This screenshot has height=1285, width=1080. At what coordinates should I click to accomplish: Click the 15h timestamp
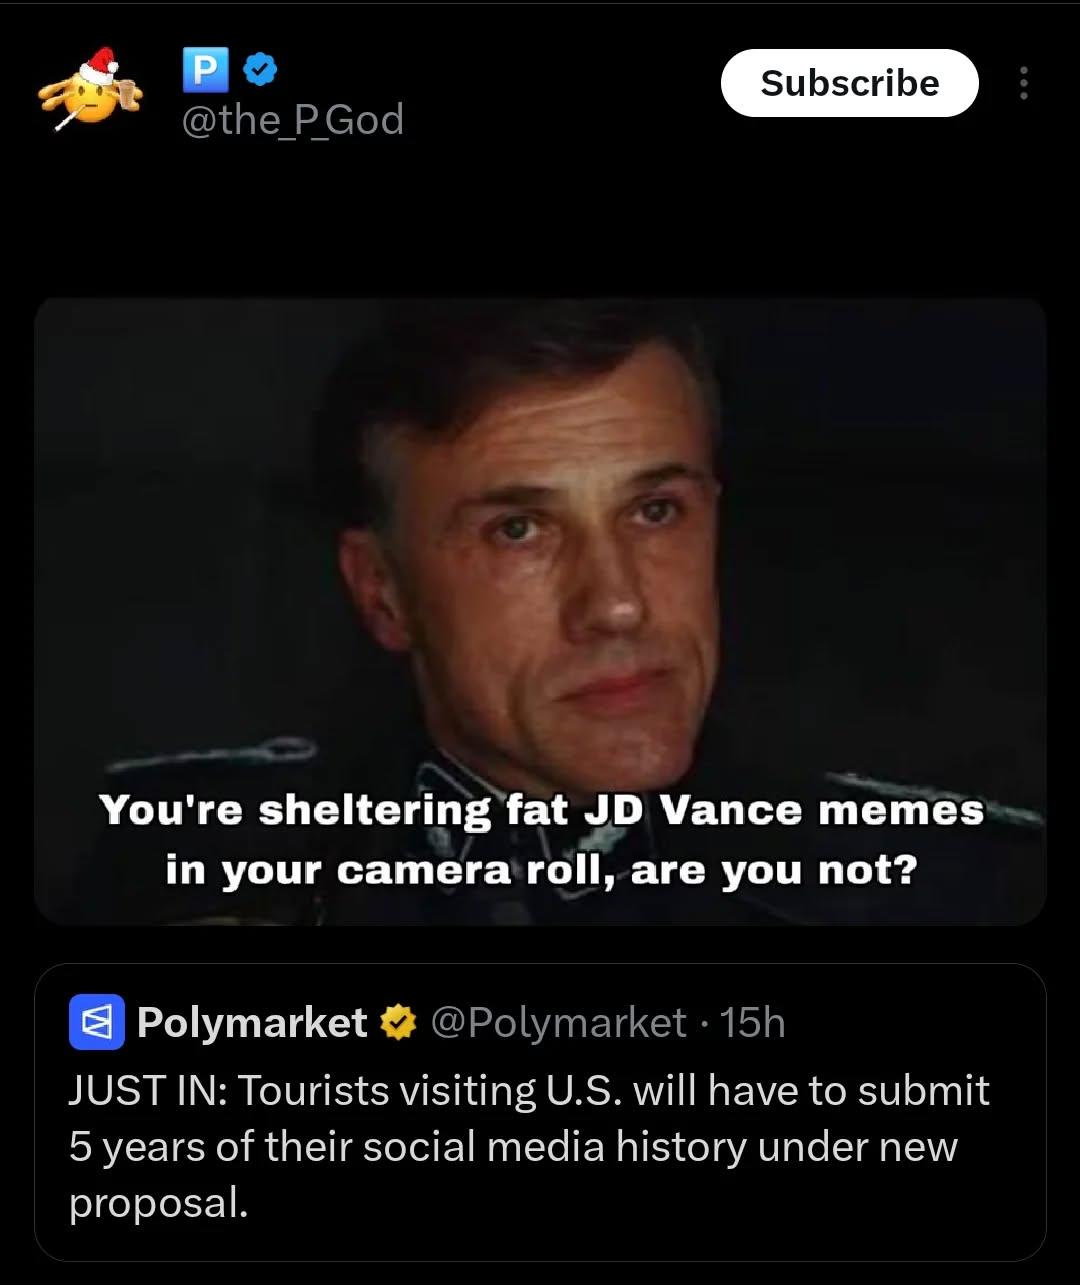point(752,1022)
